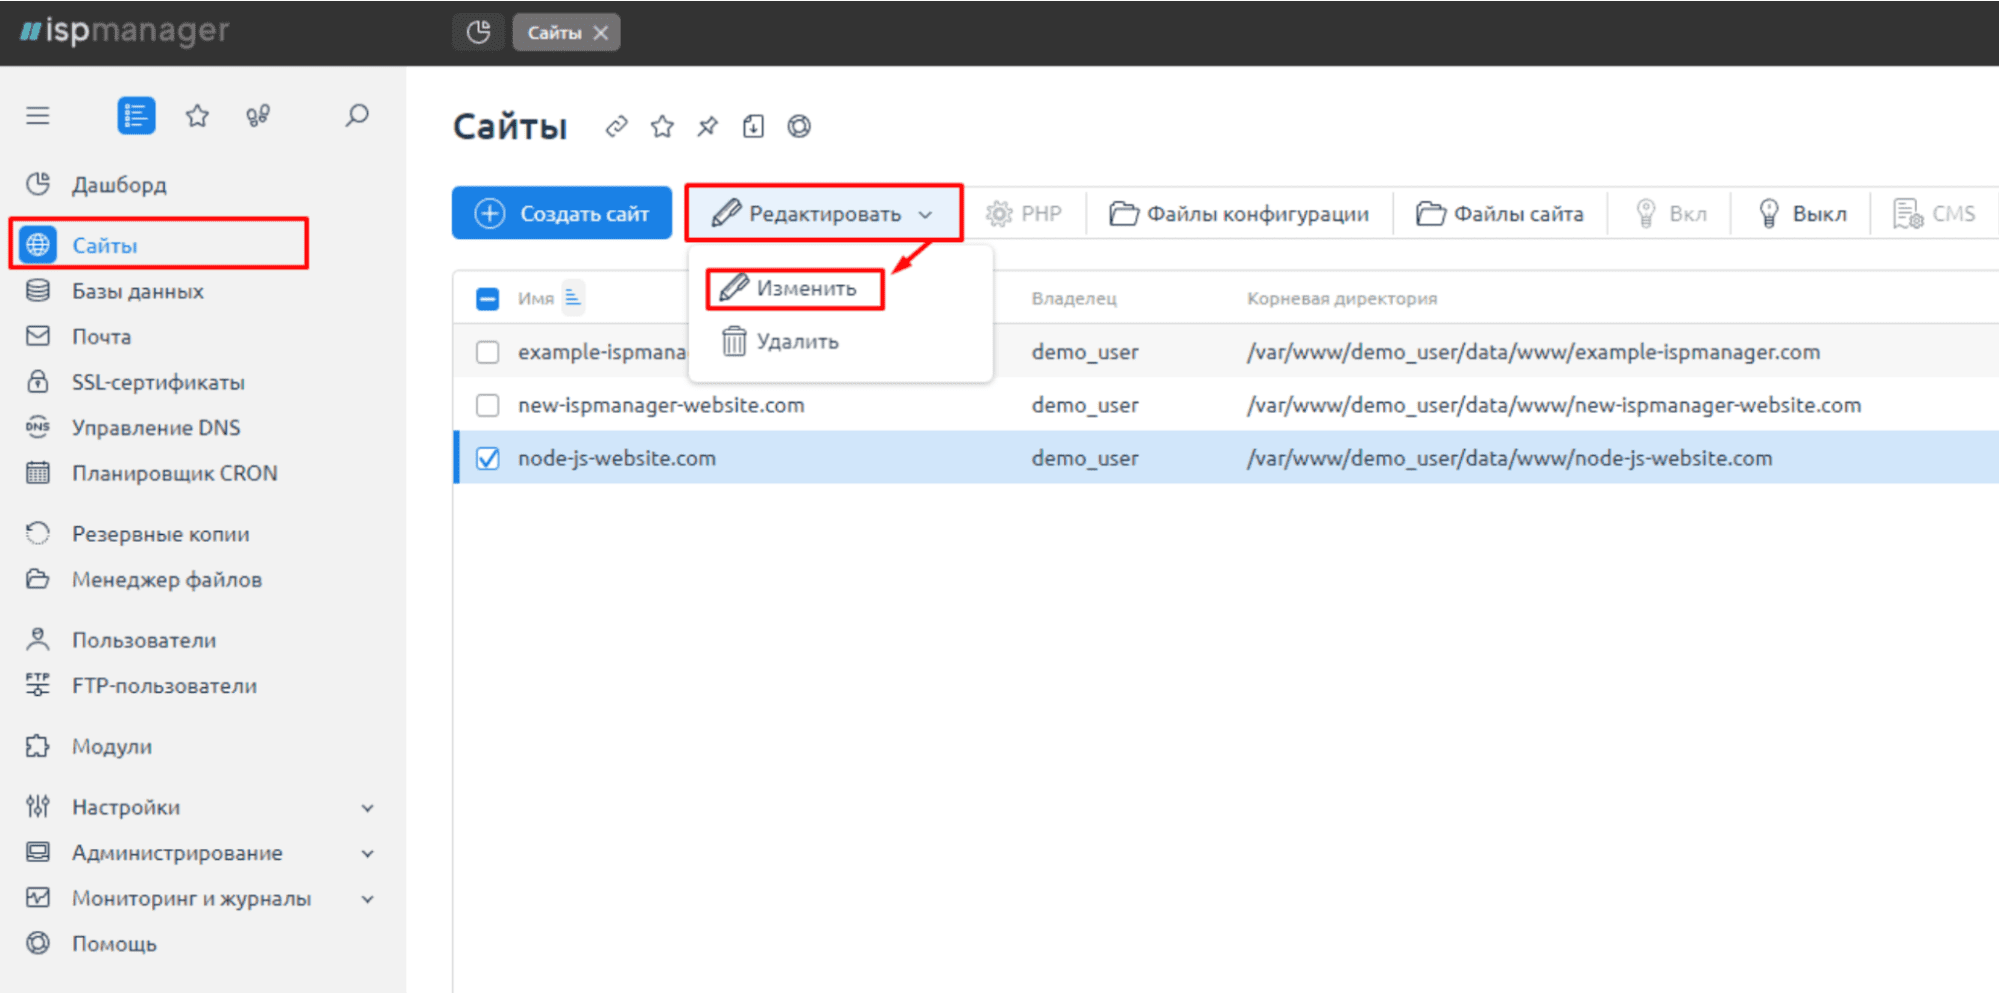
Task: Open the tree-style menu icon in sidebar
Action: tap(258, 116)
